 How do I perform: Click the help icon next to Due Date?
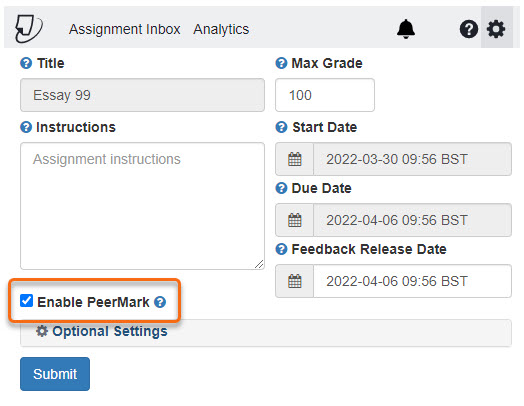[281, 188]
